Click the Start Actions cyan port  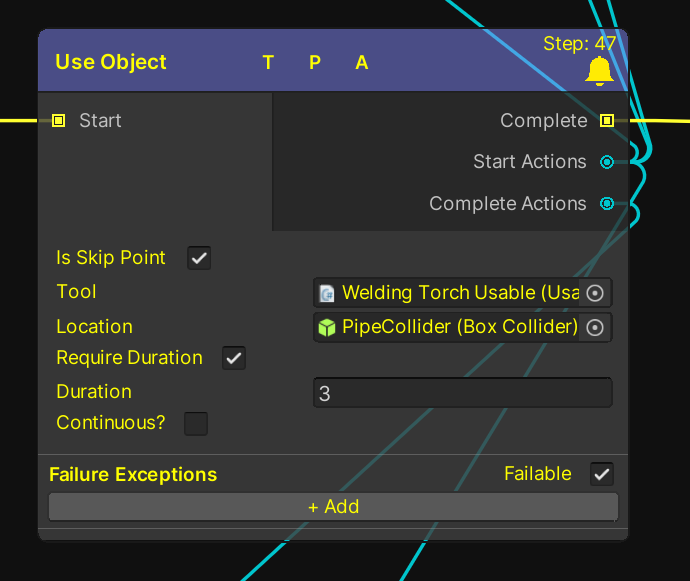click(x=607, y=162)
